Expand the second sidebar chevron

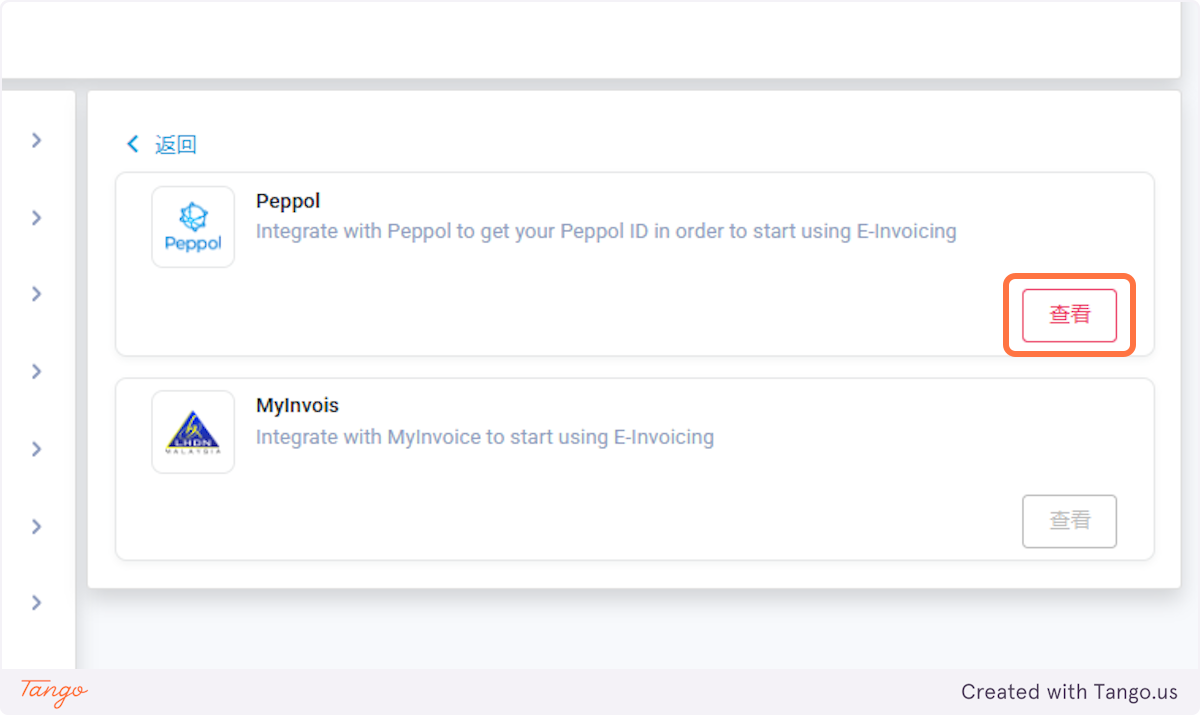(37, 217)
